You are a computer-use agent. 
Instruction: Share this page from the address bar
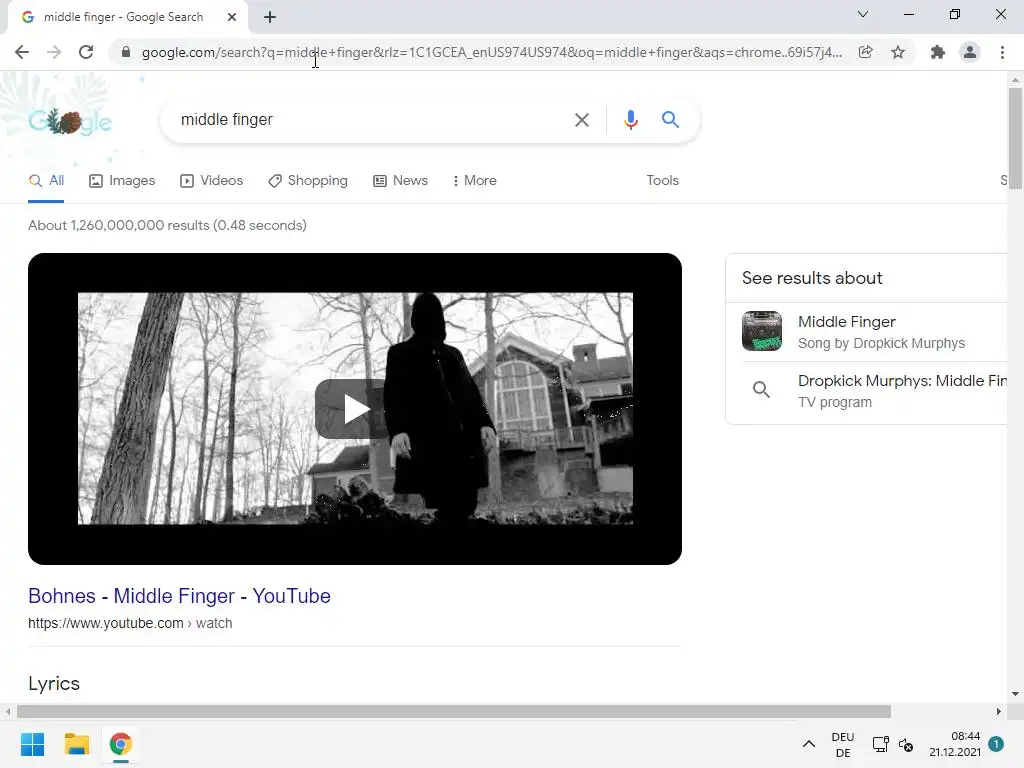coord(865,52)
